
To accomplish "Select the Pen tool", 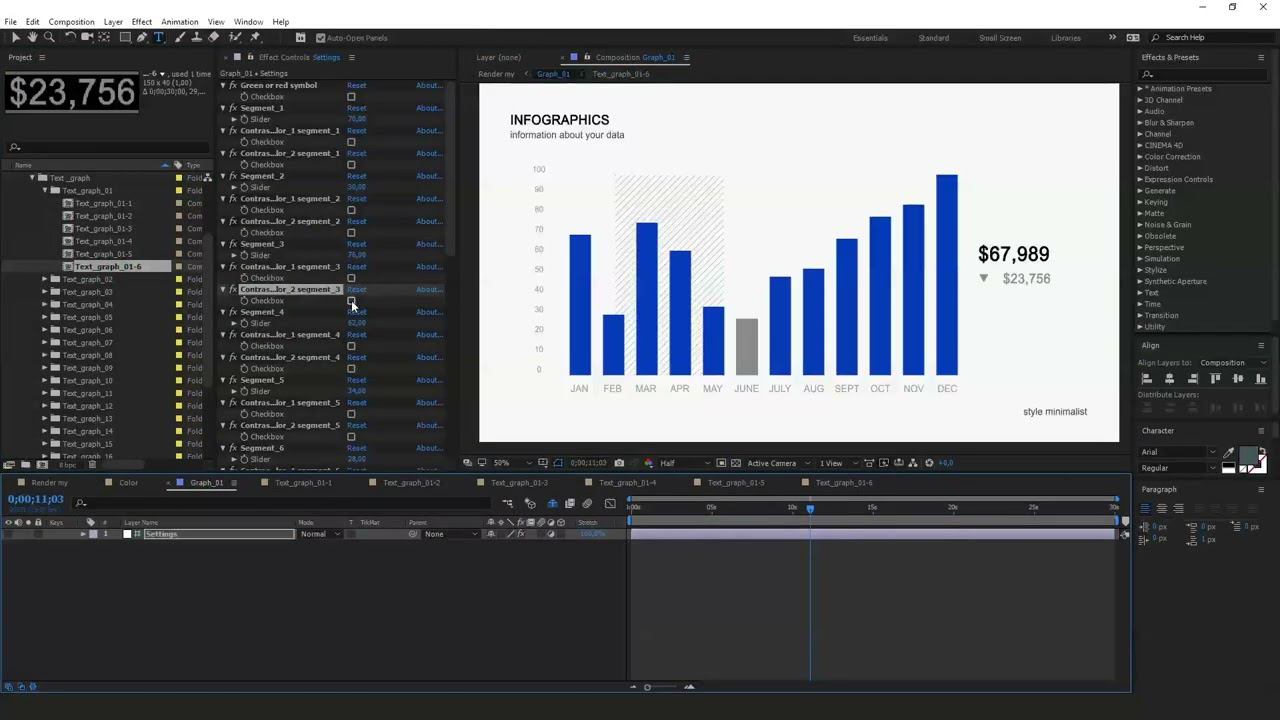I will (x=142, y=38).
